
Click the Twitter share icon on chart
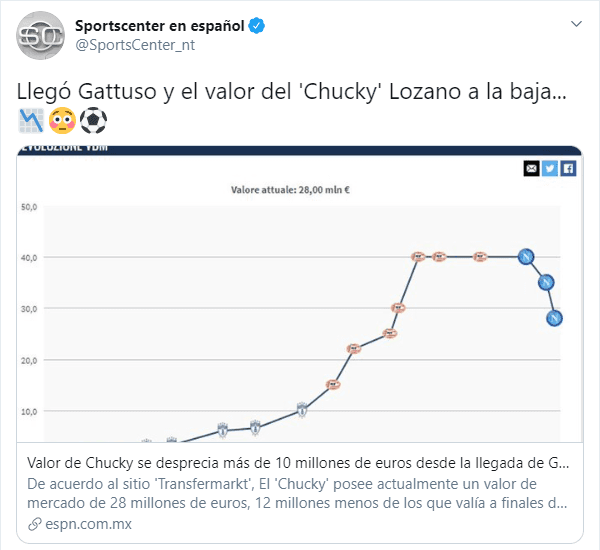tap(549, 168)
